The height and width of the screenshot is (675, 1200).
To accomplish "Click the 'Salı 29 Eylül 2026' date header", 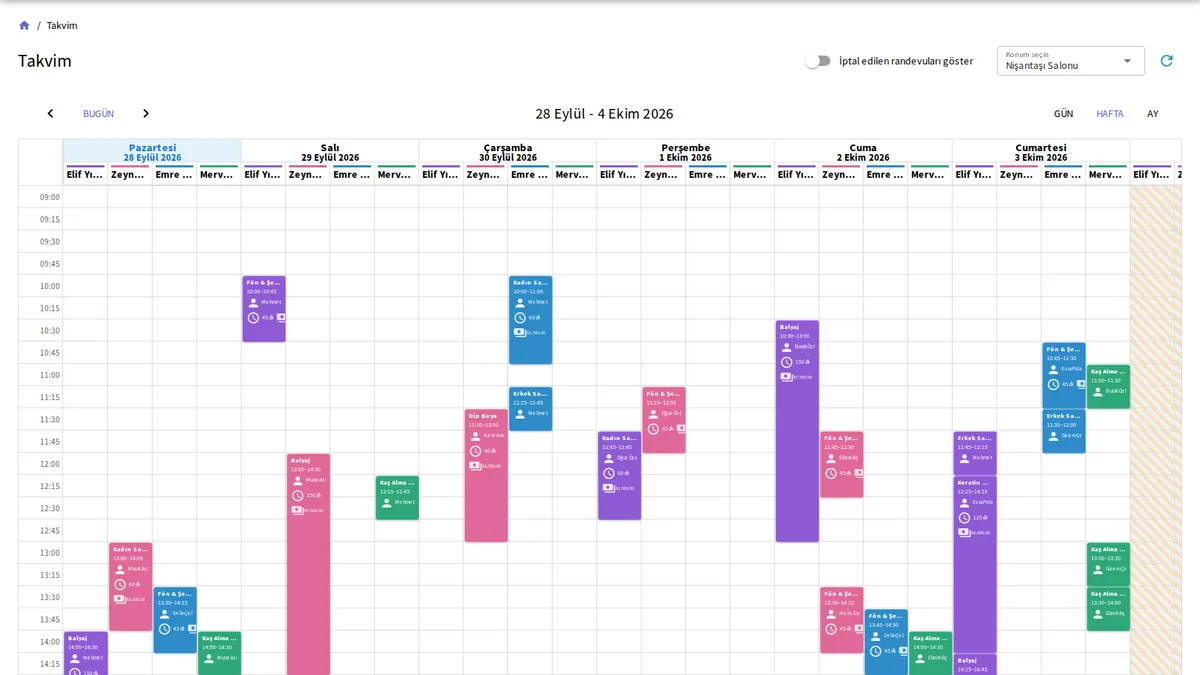I will point(330,152).
